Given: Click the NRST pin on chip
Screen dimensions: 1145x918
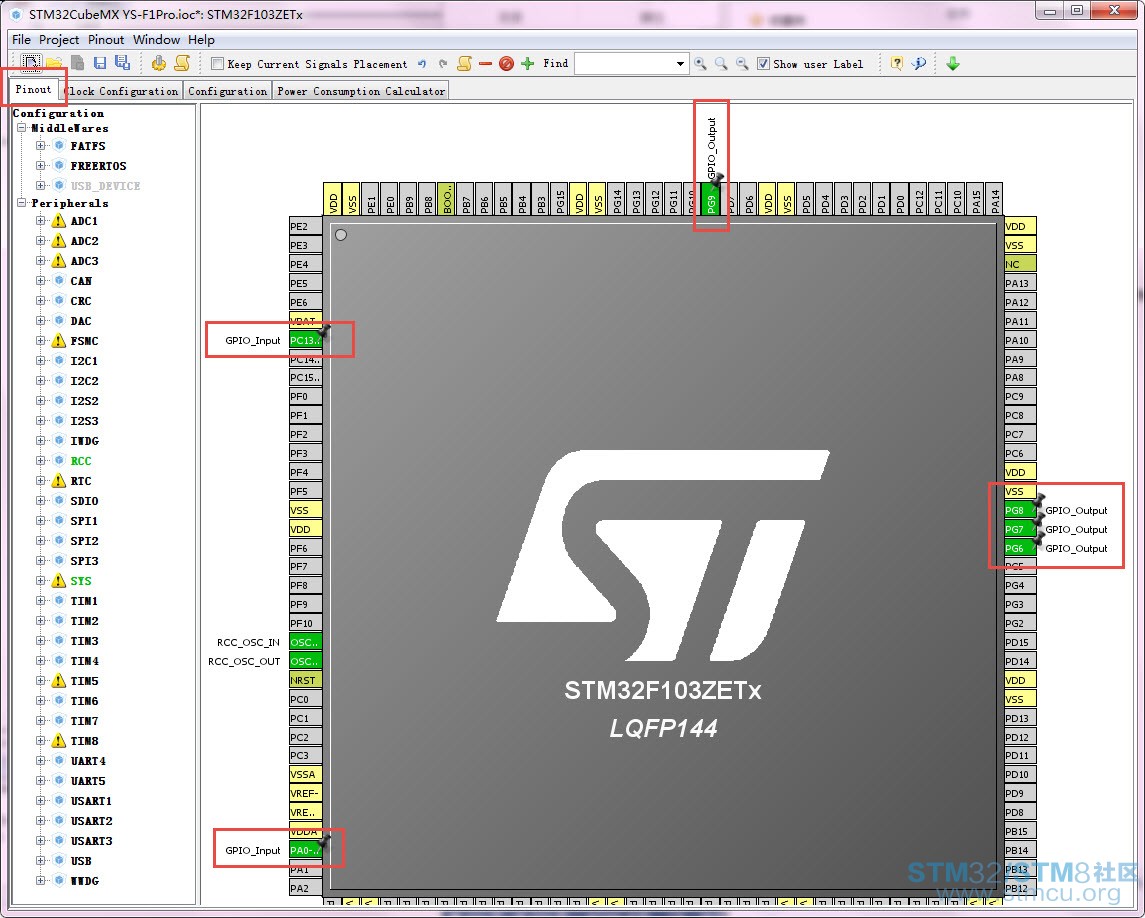Looking at the screenshot, I should coord(305,680).
